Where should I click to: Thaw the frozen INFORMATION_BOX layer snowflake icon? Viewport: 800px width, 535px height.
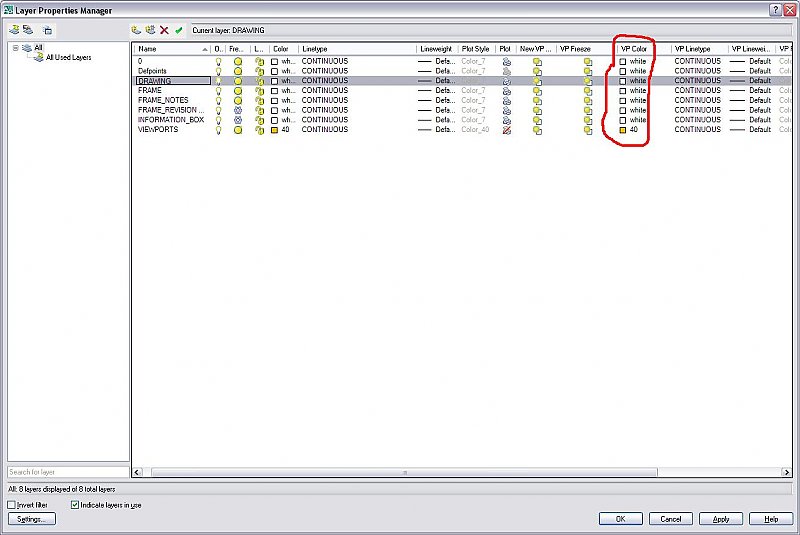238,120
